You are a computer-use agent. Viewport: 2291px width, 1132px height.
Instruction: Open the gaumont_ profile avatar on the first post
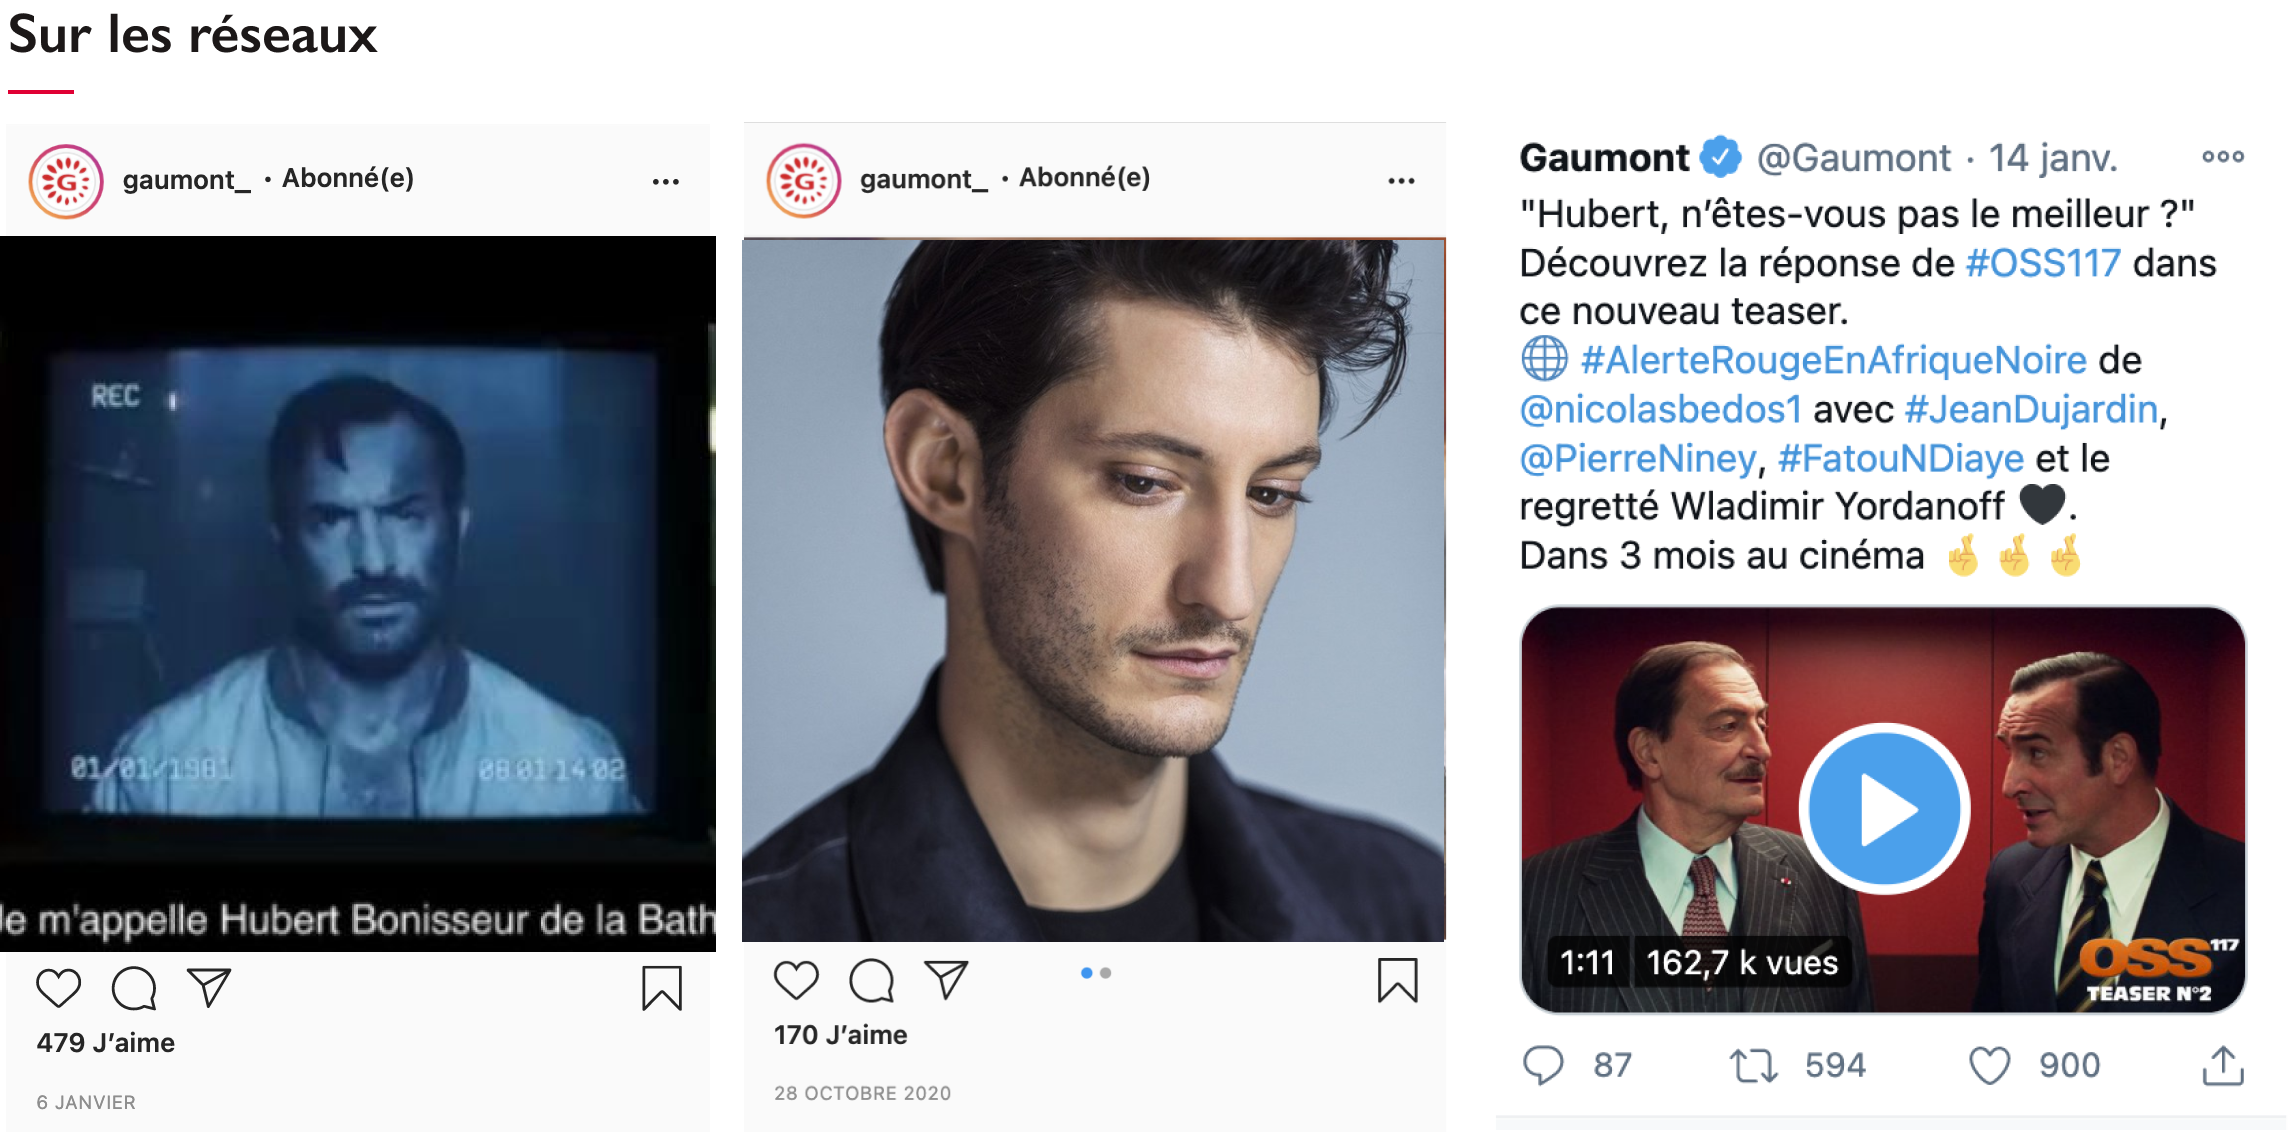point(66,181)
